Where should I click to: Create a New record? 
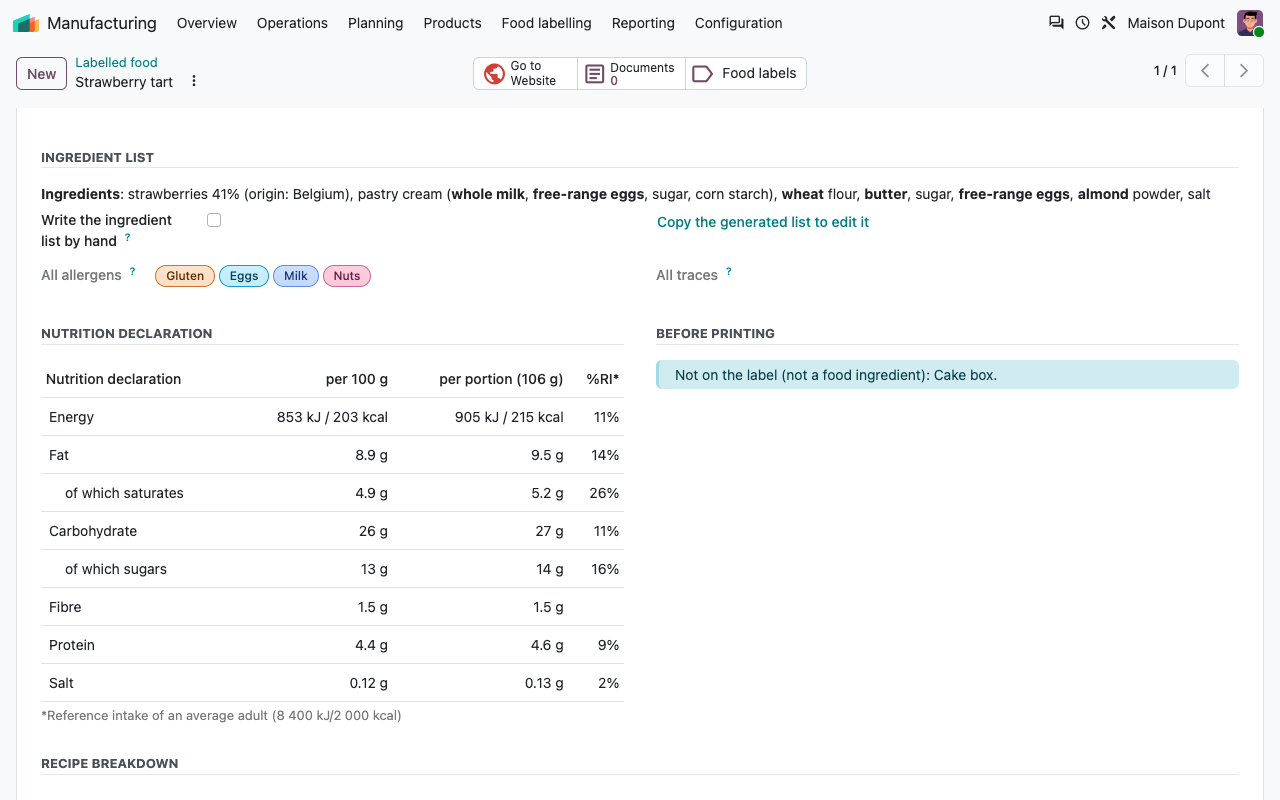click(42, 73)
